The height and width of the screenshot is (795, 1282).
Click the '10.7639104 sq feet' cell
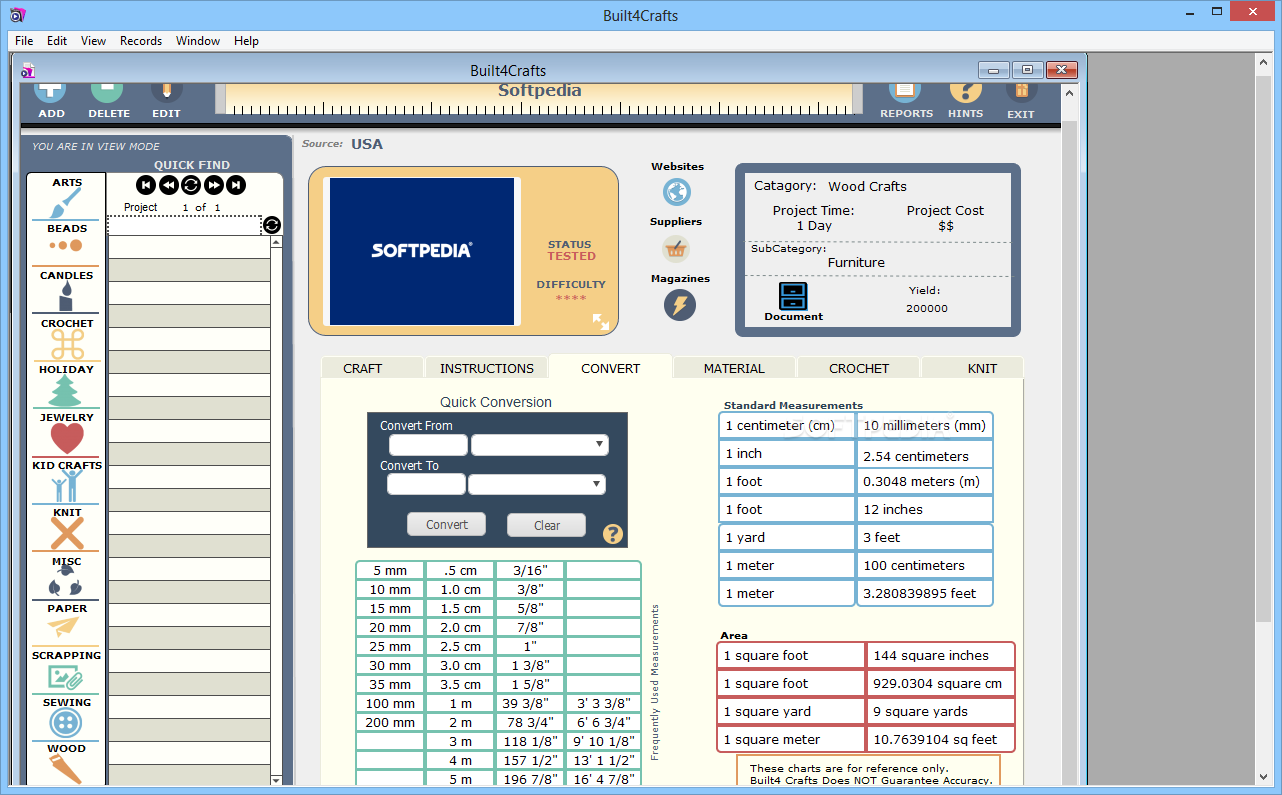pos(941,740)
